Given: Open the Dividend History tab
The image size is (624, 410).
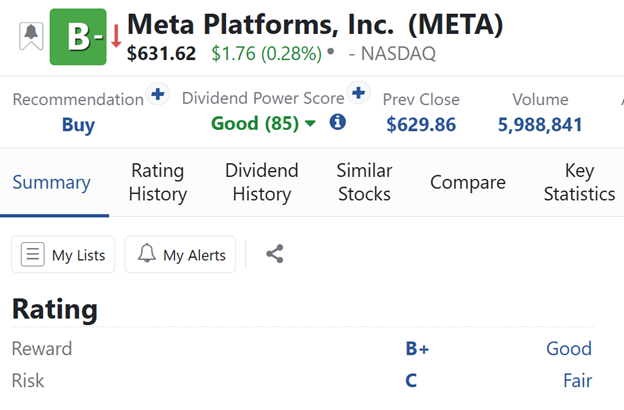Looking at the screenshot, I should point(261,182).
